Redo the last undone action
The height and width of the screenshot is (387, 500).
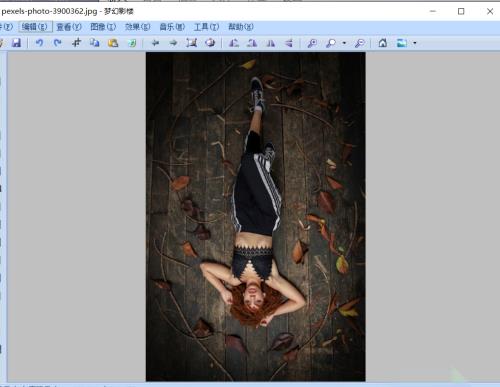click(x=58, y=43)
